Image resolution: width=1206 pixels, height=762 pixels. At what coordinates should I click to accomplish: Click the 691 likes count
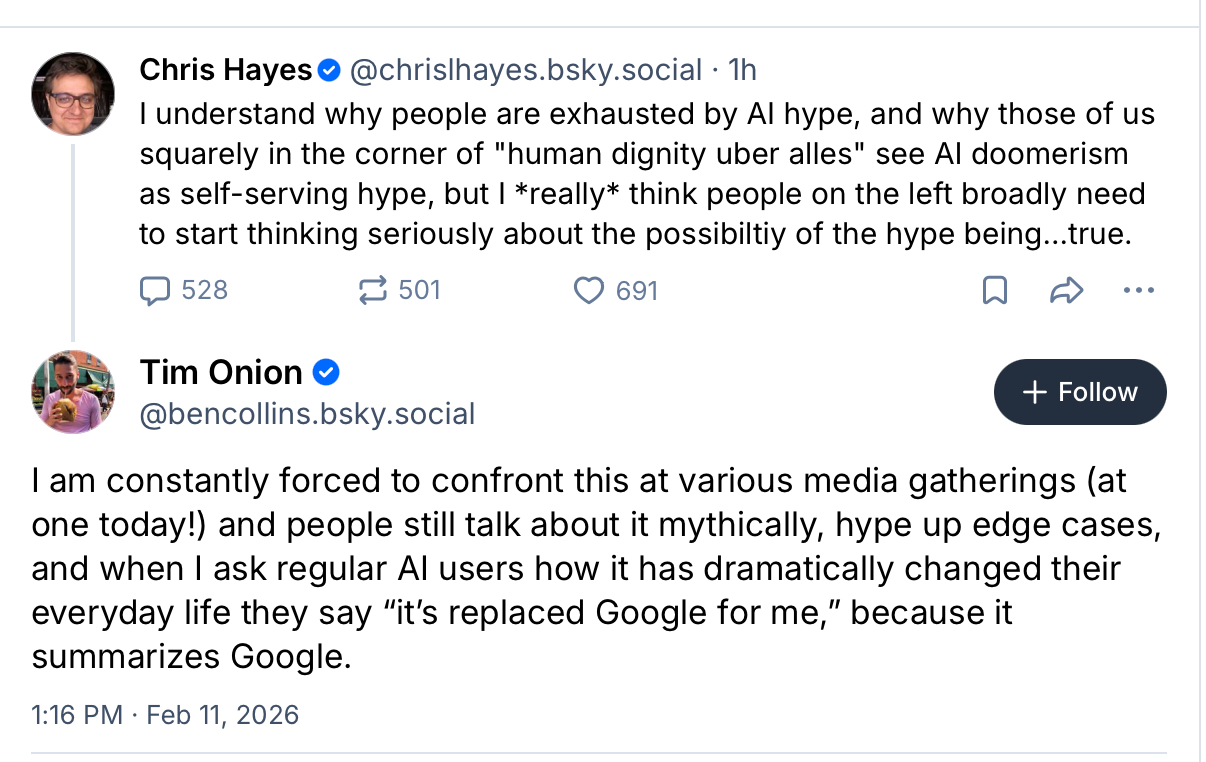(x=637, y=291)
